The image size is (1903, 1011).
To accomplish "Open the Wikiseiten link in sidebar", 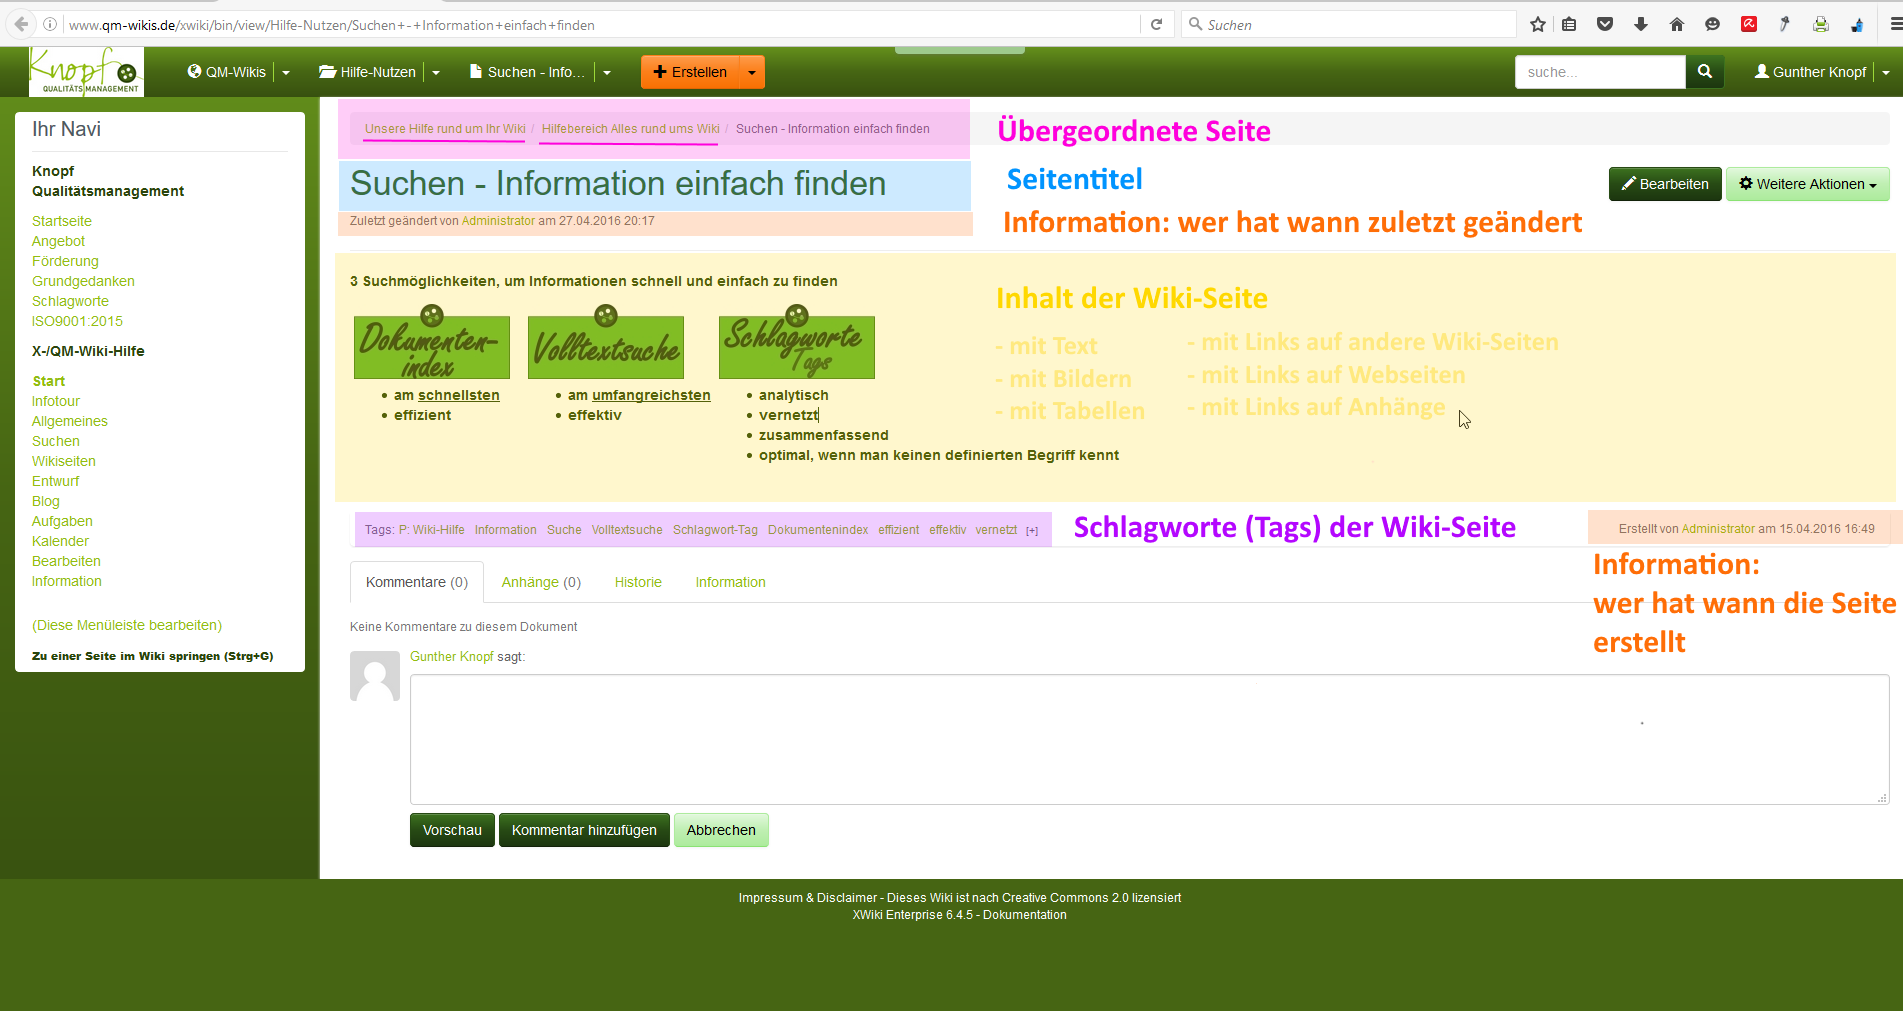I will tap(64, 461).
